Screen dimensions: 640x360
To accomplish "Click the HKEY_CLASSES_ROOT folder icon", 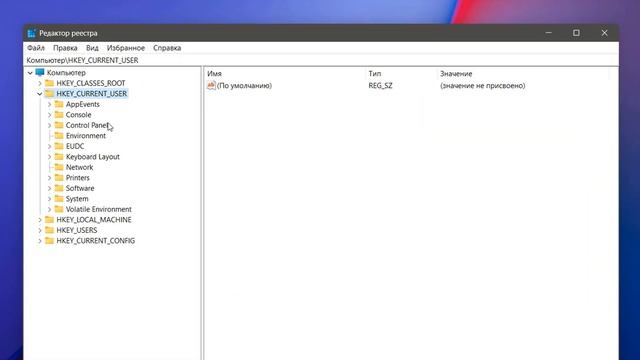I will [x=49, y=83].
